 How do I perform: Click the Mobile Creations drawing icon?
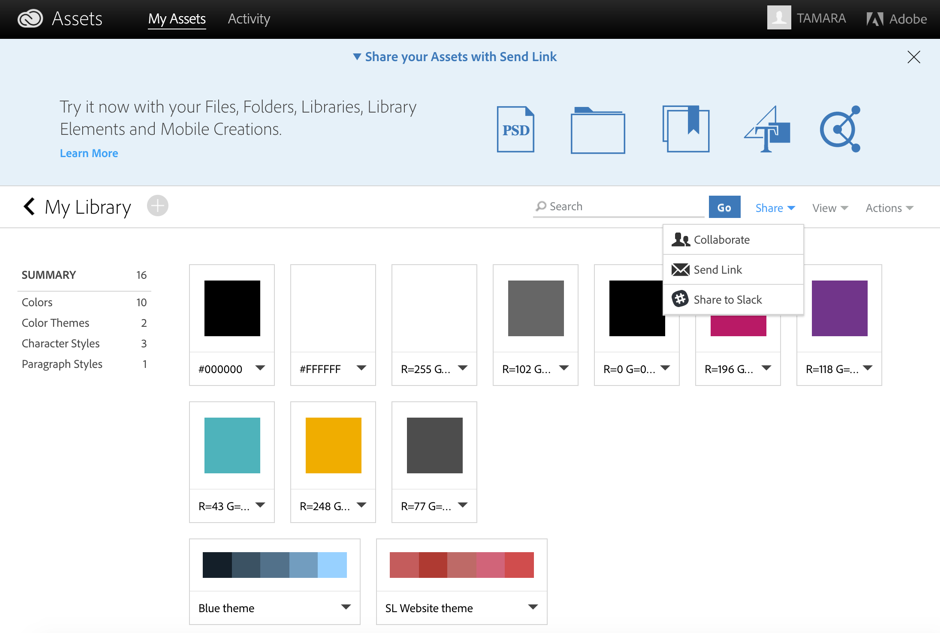pyautogui.click(x=766, y=128)
